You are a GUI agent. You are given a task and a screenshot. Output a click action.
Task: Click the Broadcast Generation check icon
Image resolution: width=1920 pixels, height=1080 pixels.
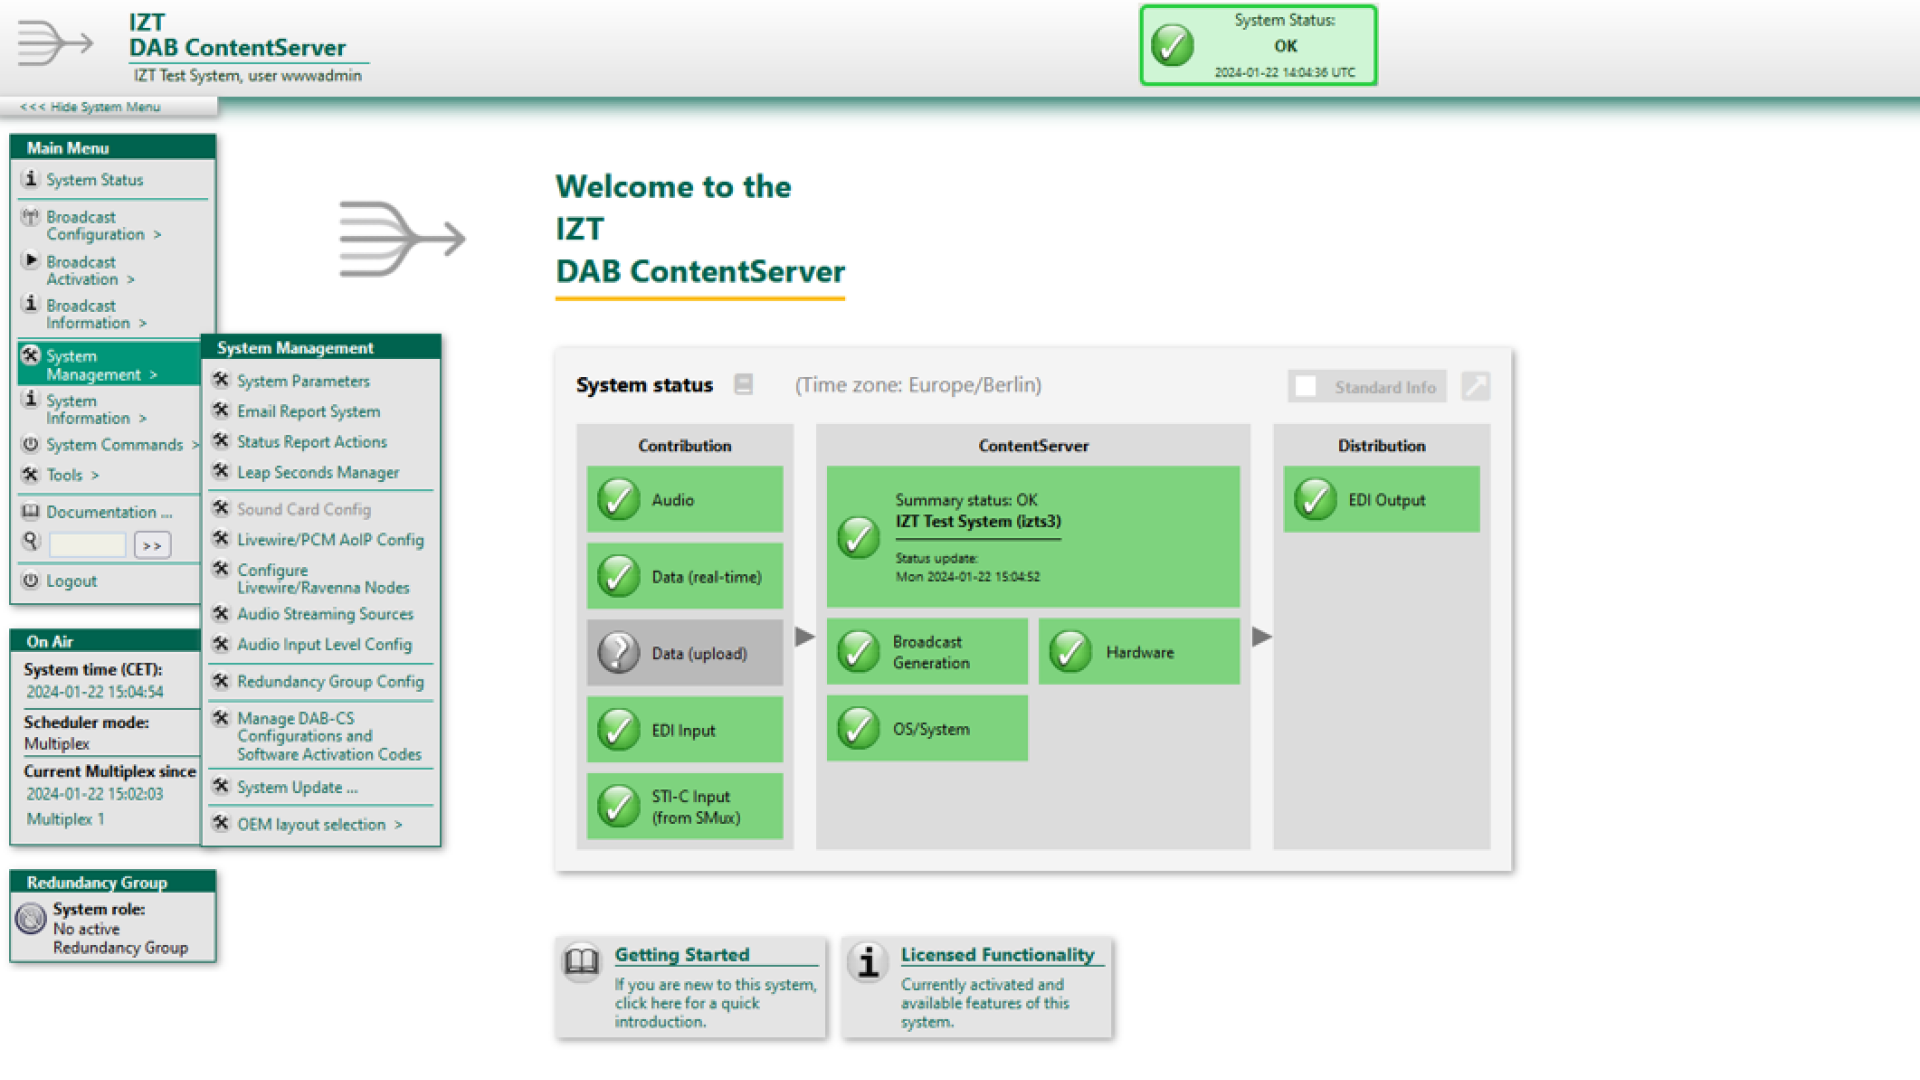click(x=858, y=651)
